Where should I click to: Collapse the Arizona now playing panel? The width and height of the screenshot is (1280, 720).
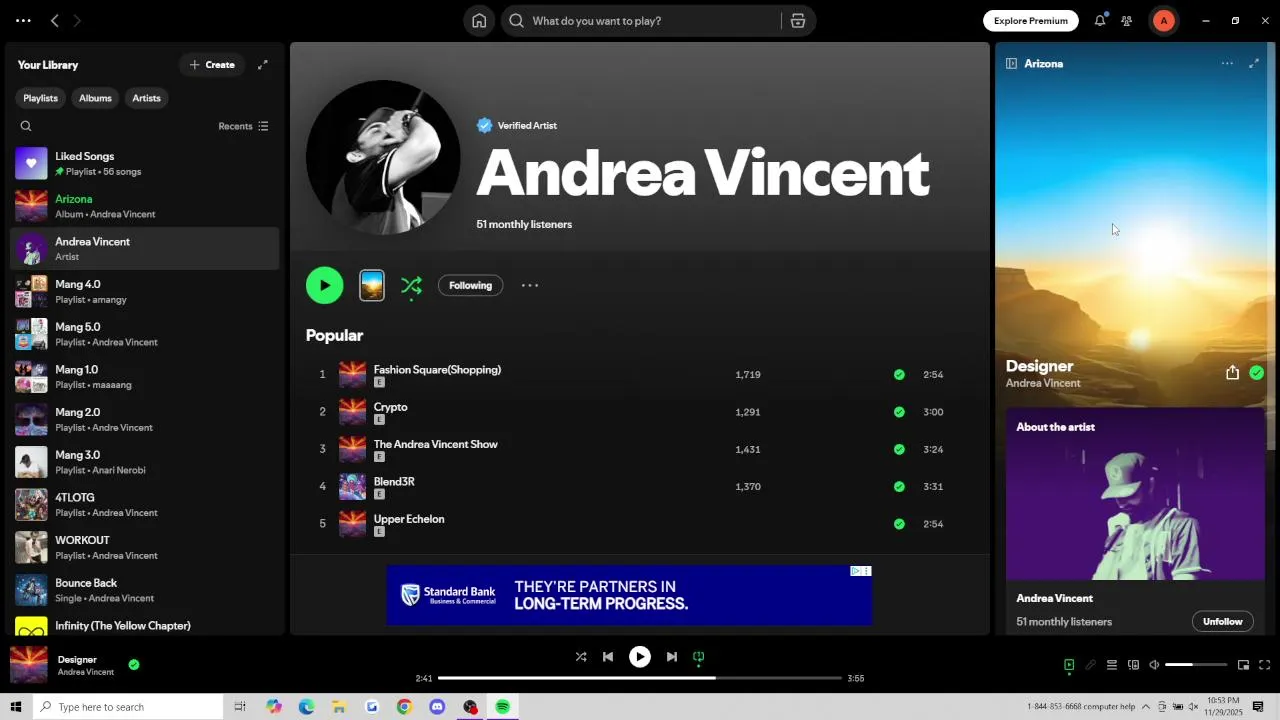click(1011, 63)
